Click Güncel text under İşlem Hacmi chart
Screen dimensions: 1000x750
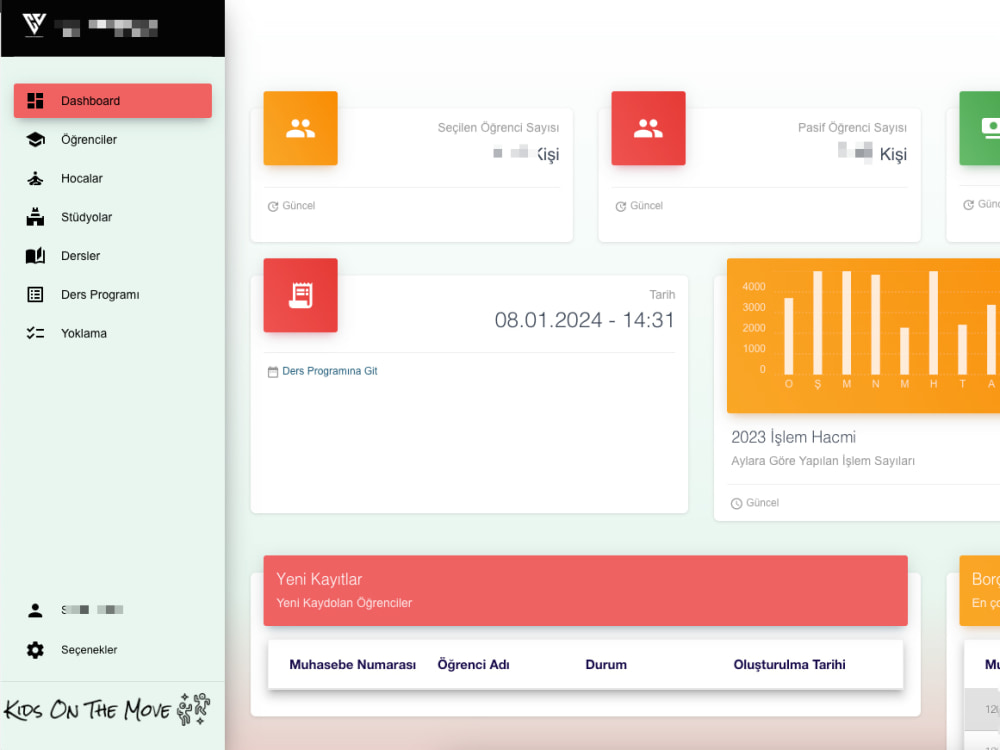pyautogui.click(x=763, y=503)
